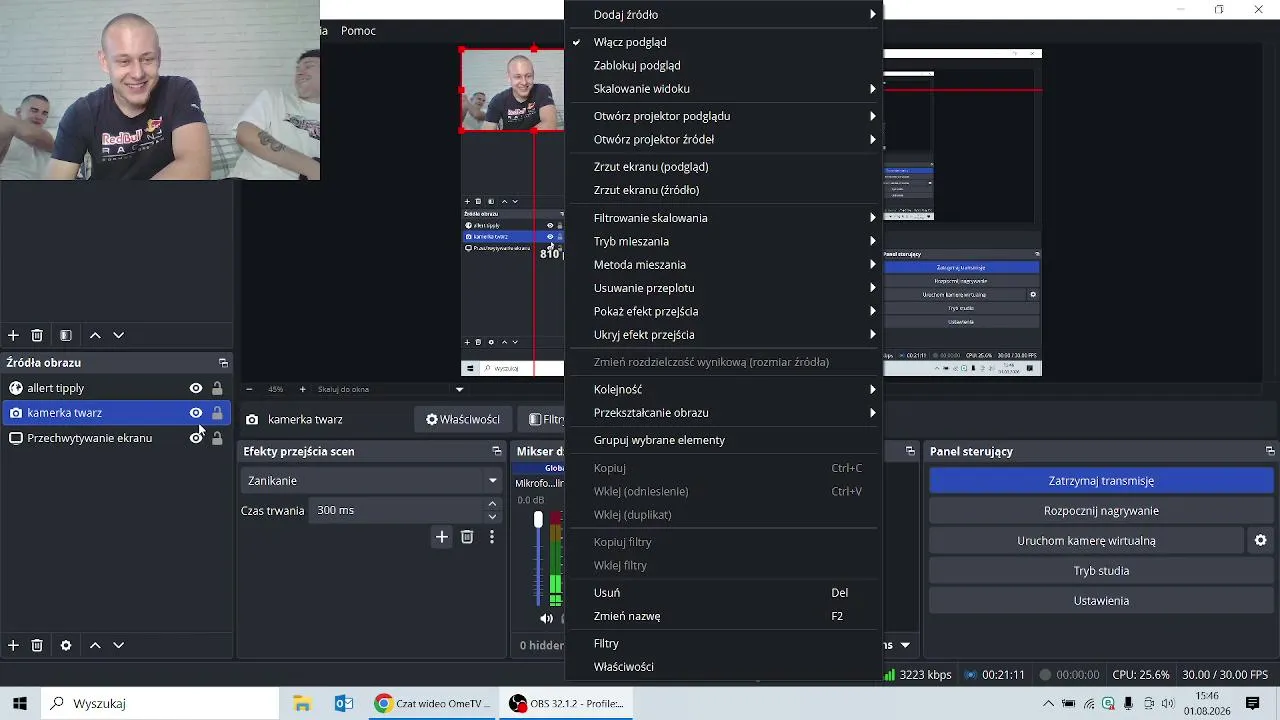
Task: Move the scene down in the scene list
Action: (x=118, y=336)
